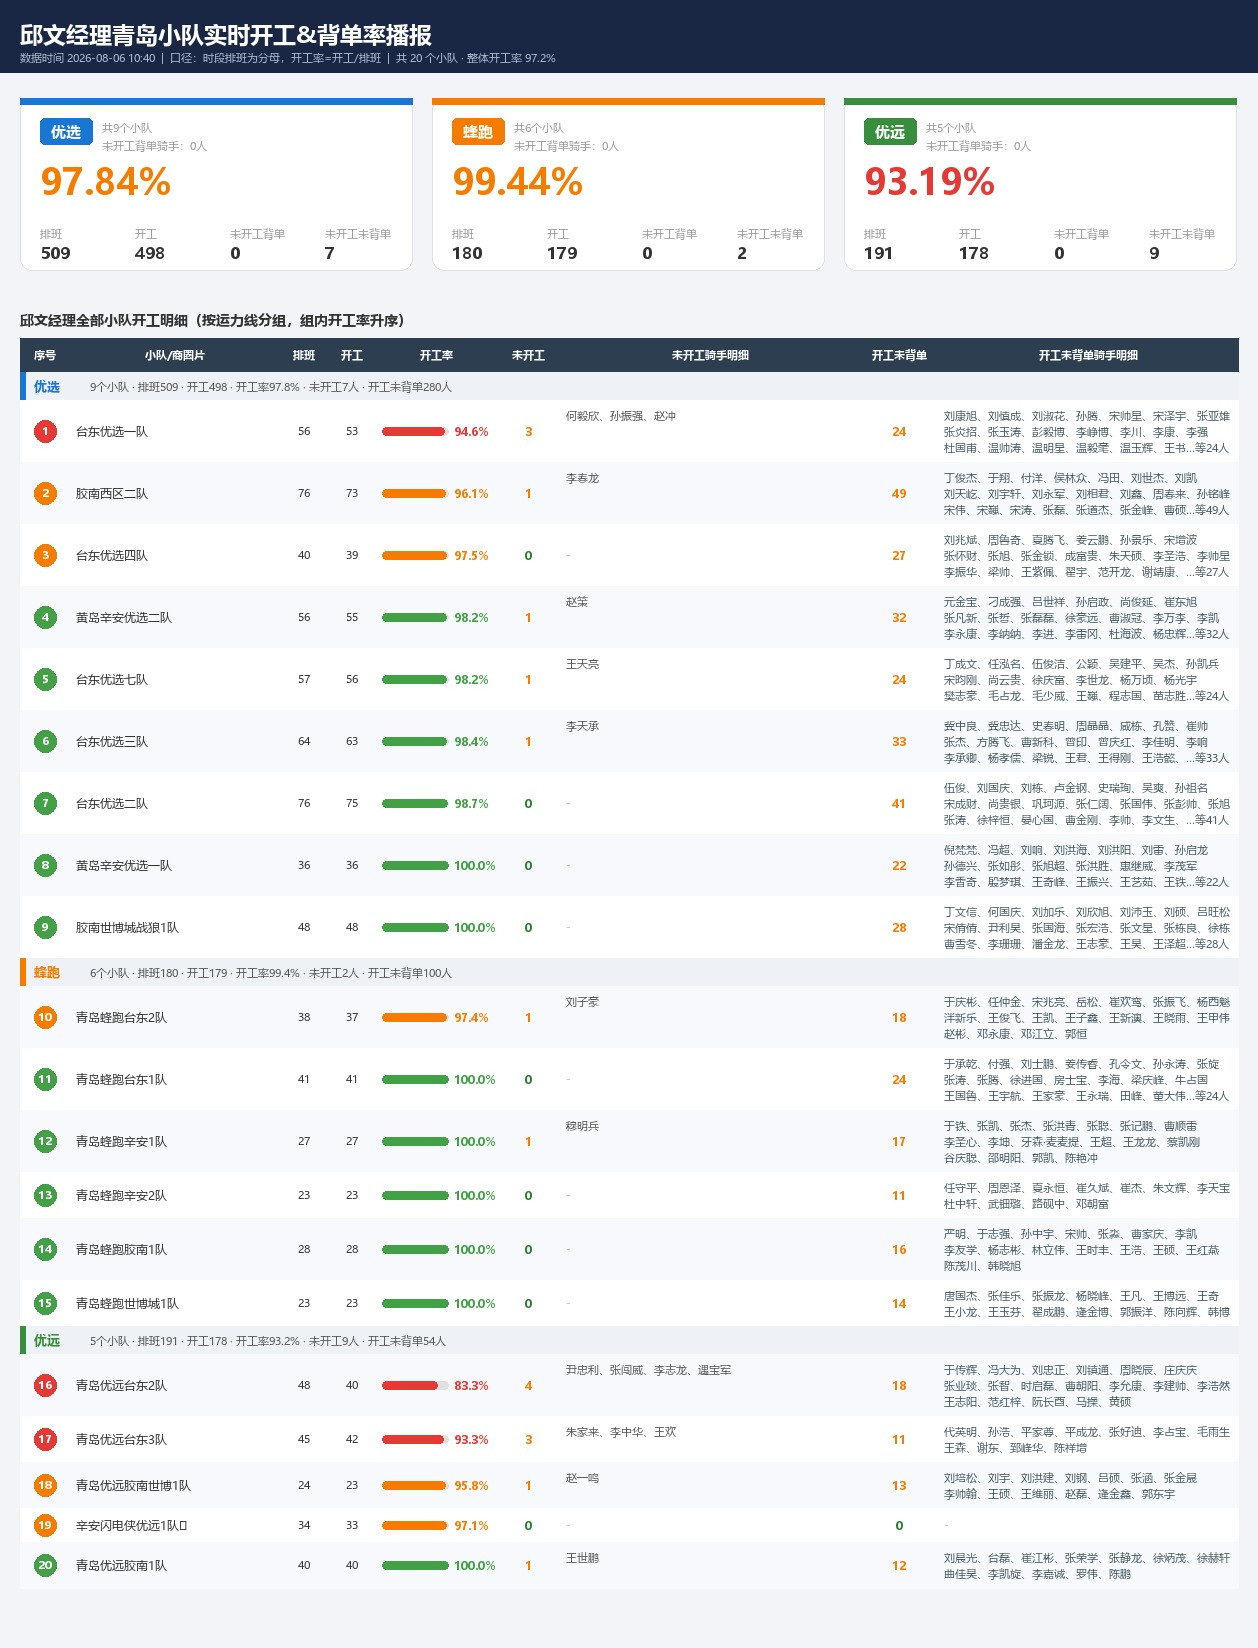Screen dimensions: 1258x1648
Task: Select the 97.84% rate in 优选 card
Action: [x=106, y=182]
